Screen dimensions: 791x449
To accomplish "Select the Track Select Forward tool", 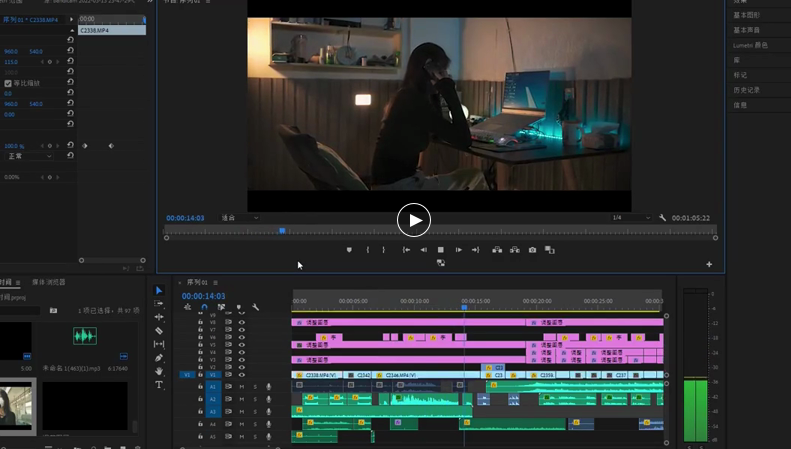I will (x=159, y=304).
